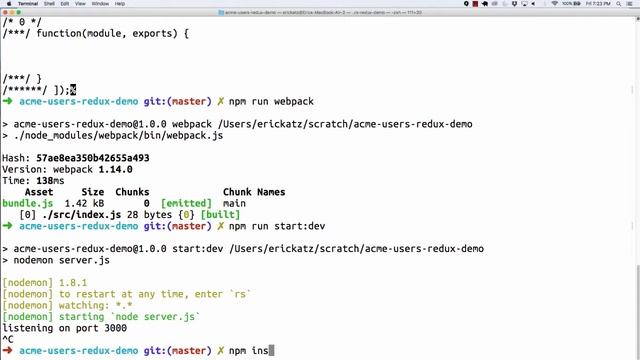Click the red prompt arrow on last line
This screenshot has height=360, width=640.
(8, 351)
